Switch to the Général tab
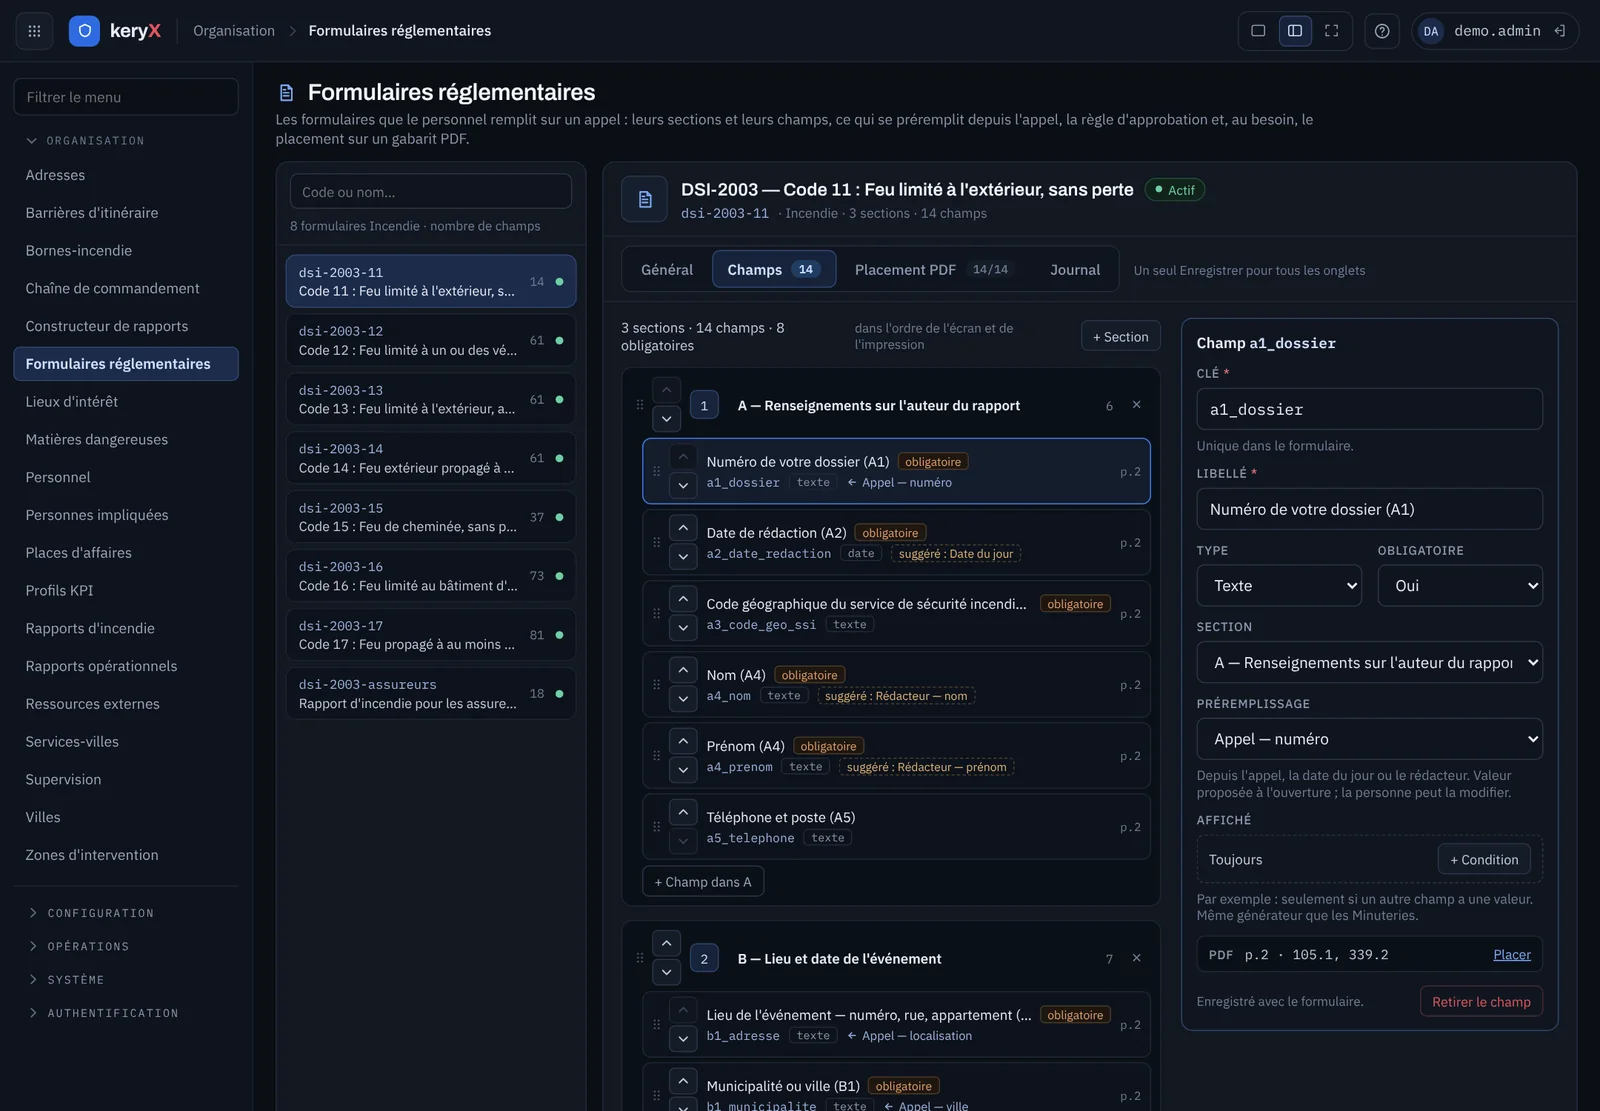 click(667, 269)
